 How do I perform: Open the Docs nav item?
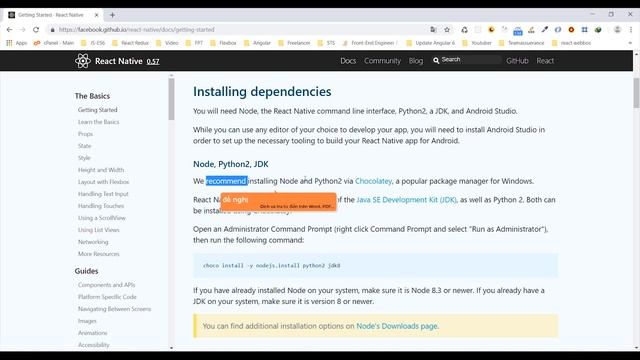click(x=348, y=61)
